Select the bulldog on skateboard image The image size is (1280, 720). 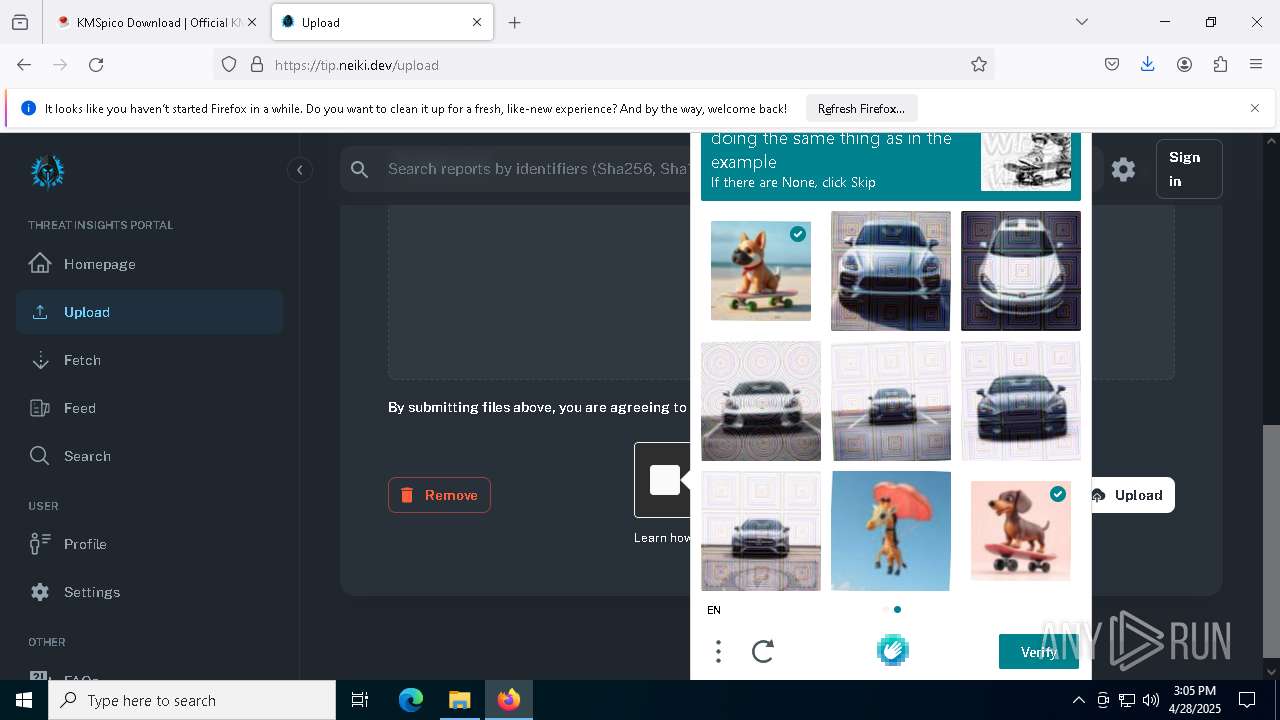(x=761, y=271)
